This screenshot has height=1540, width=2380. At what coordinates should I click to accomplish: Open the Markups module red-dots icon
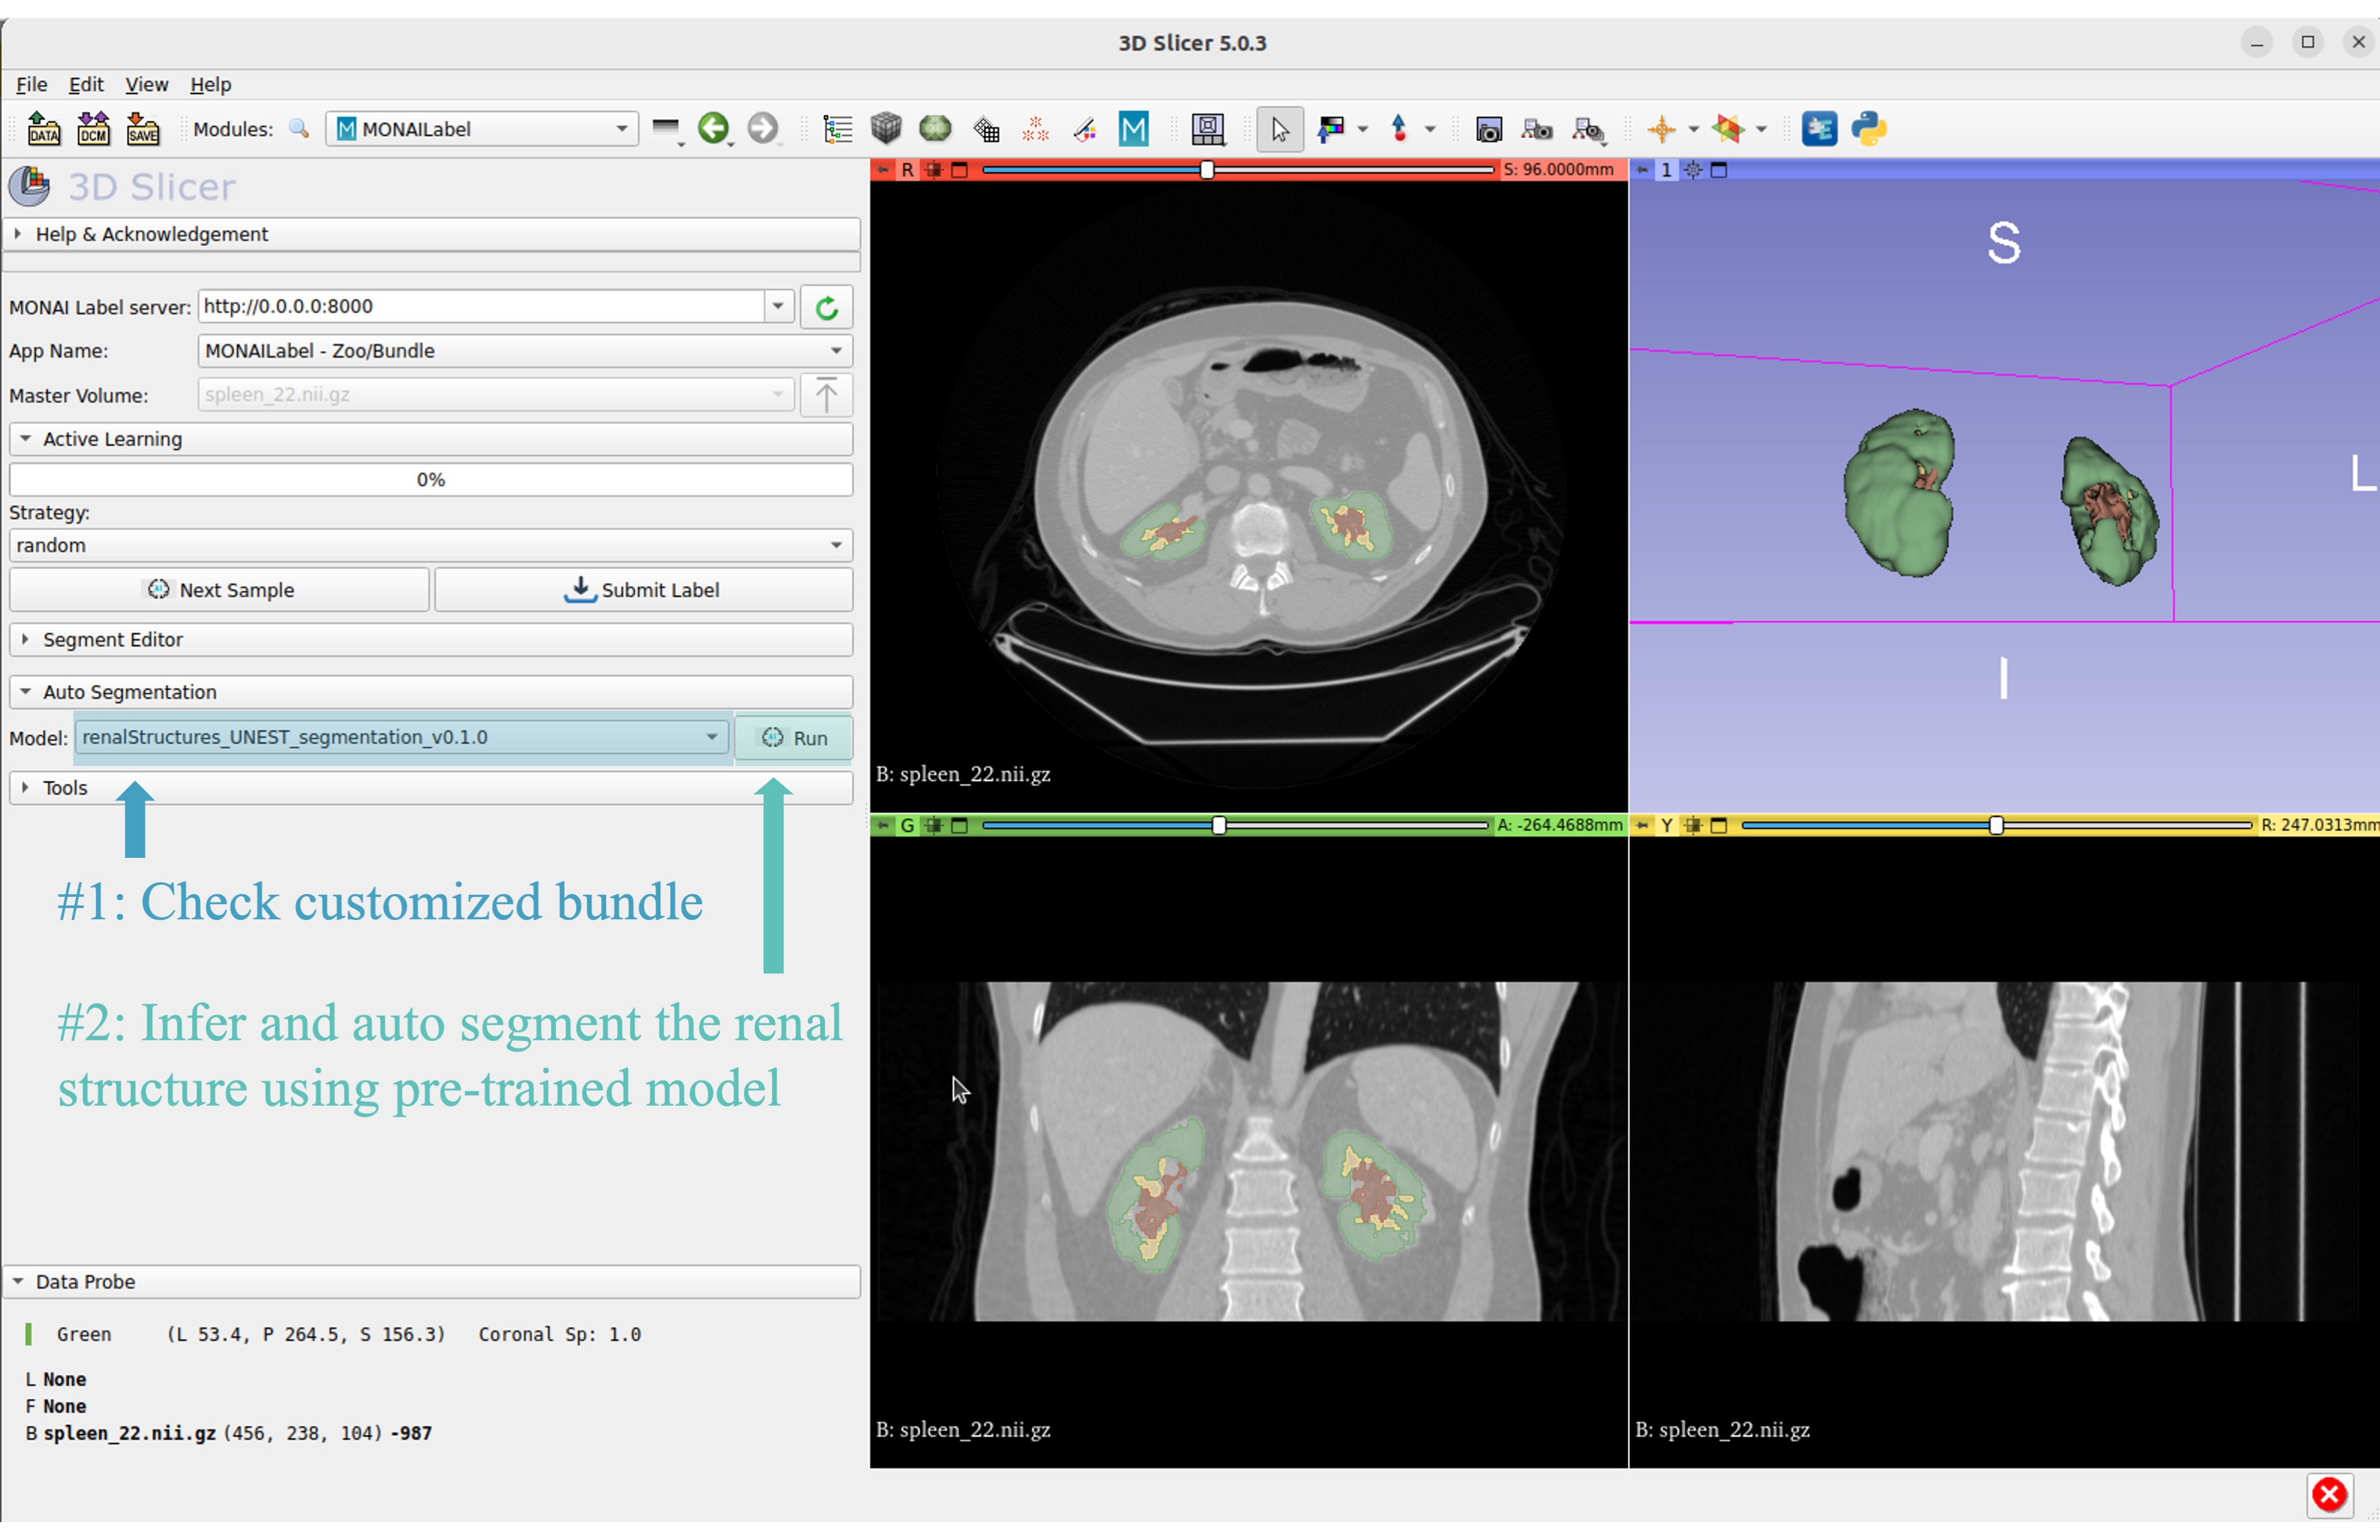pos(1036,129)
